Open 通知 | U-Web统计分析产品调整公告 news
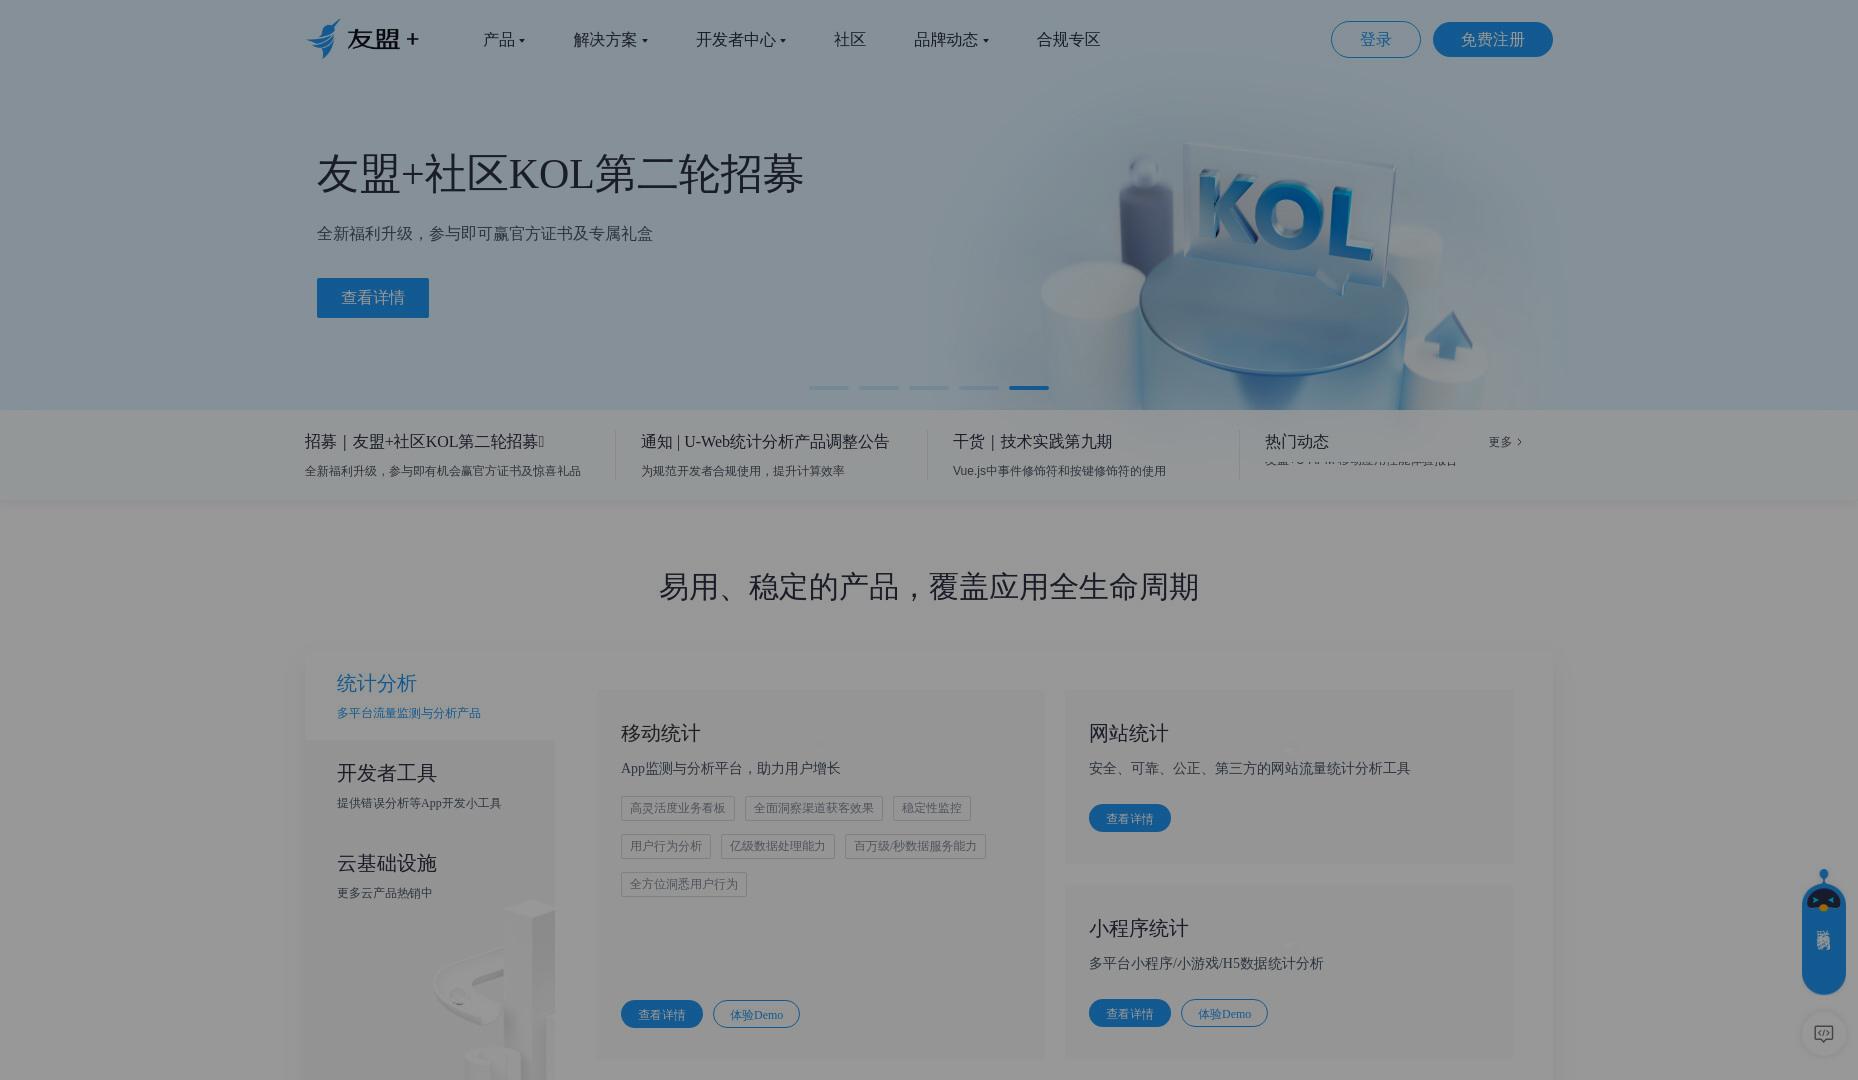 coord(765,455)
